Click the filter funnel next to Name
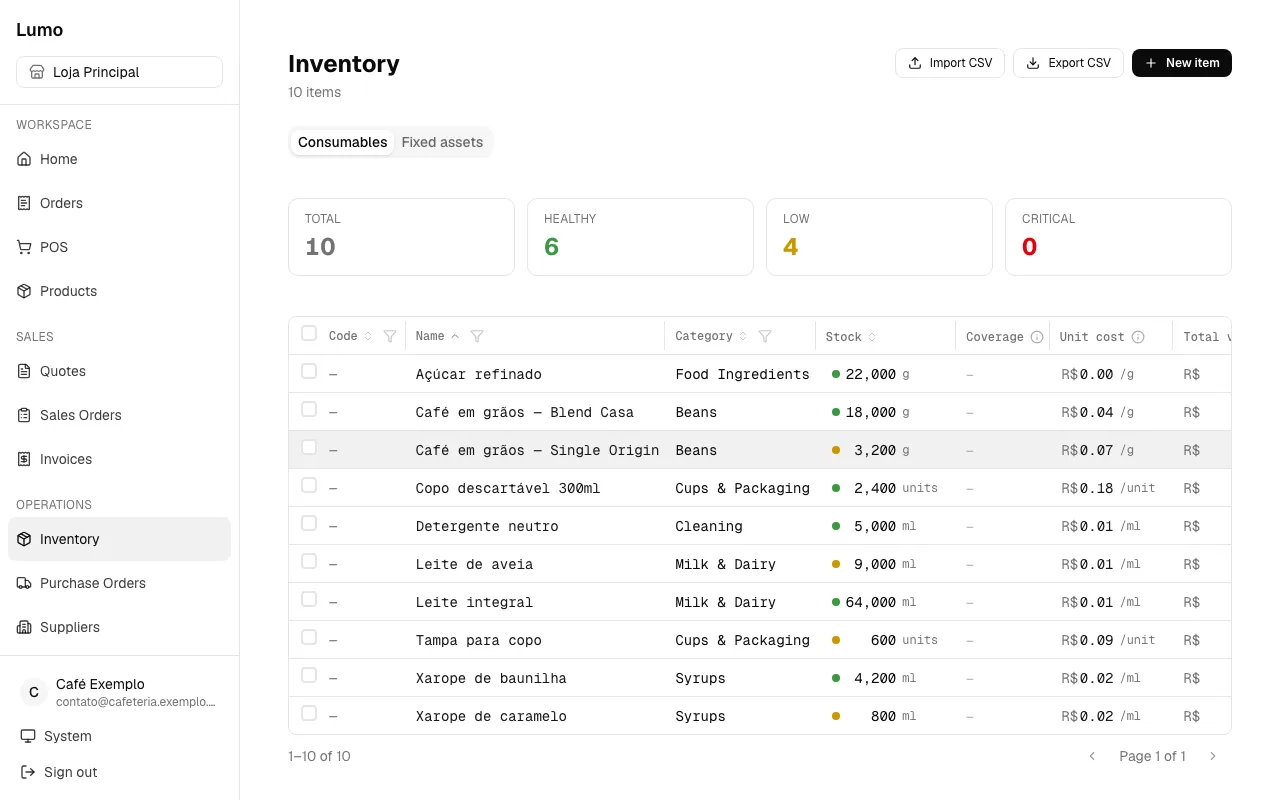1280x800 pixels. [477, 336]
